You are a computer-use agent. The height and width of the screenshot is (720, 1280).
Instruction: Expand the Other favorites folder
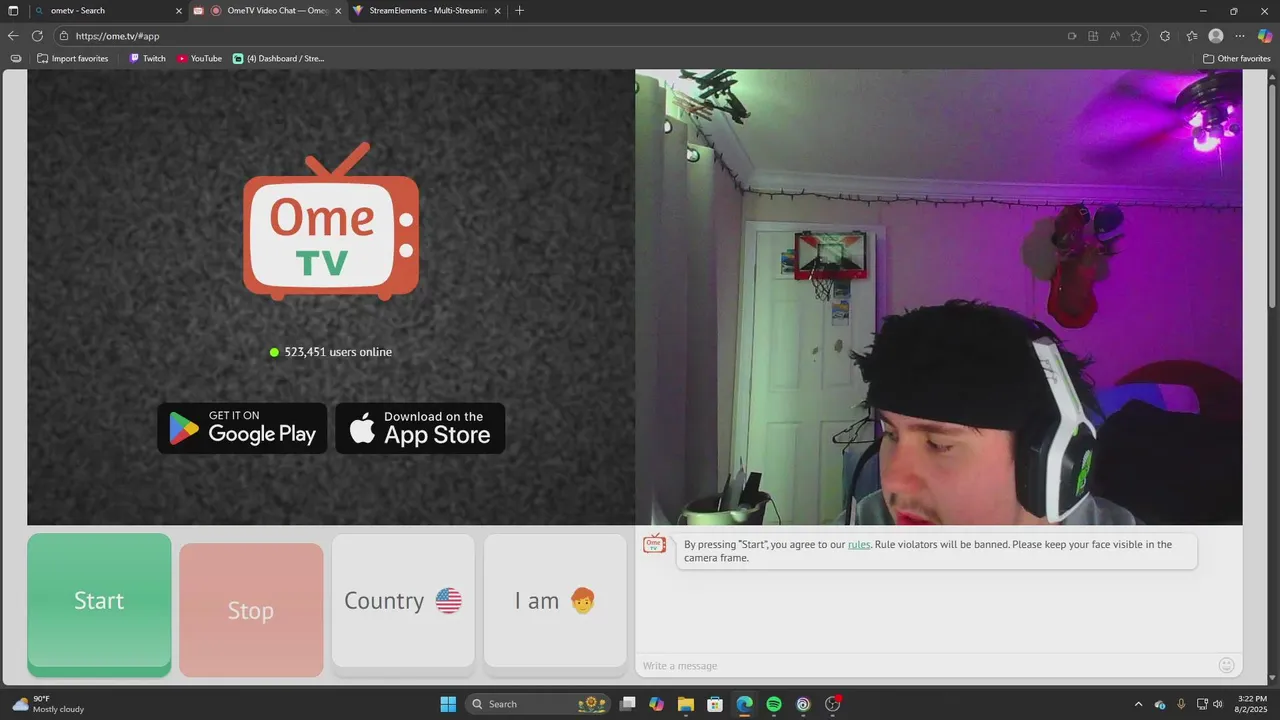pyautogui.click(x=1236, y=58)
